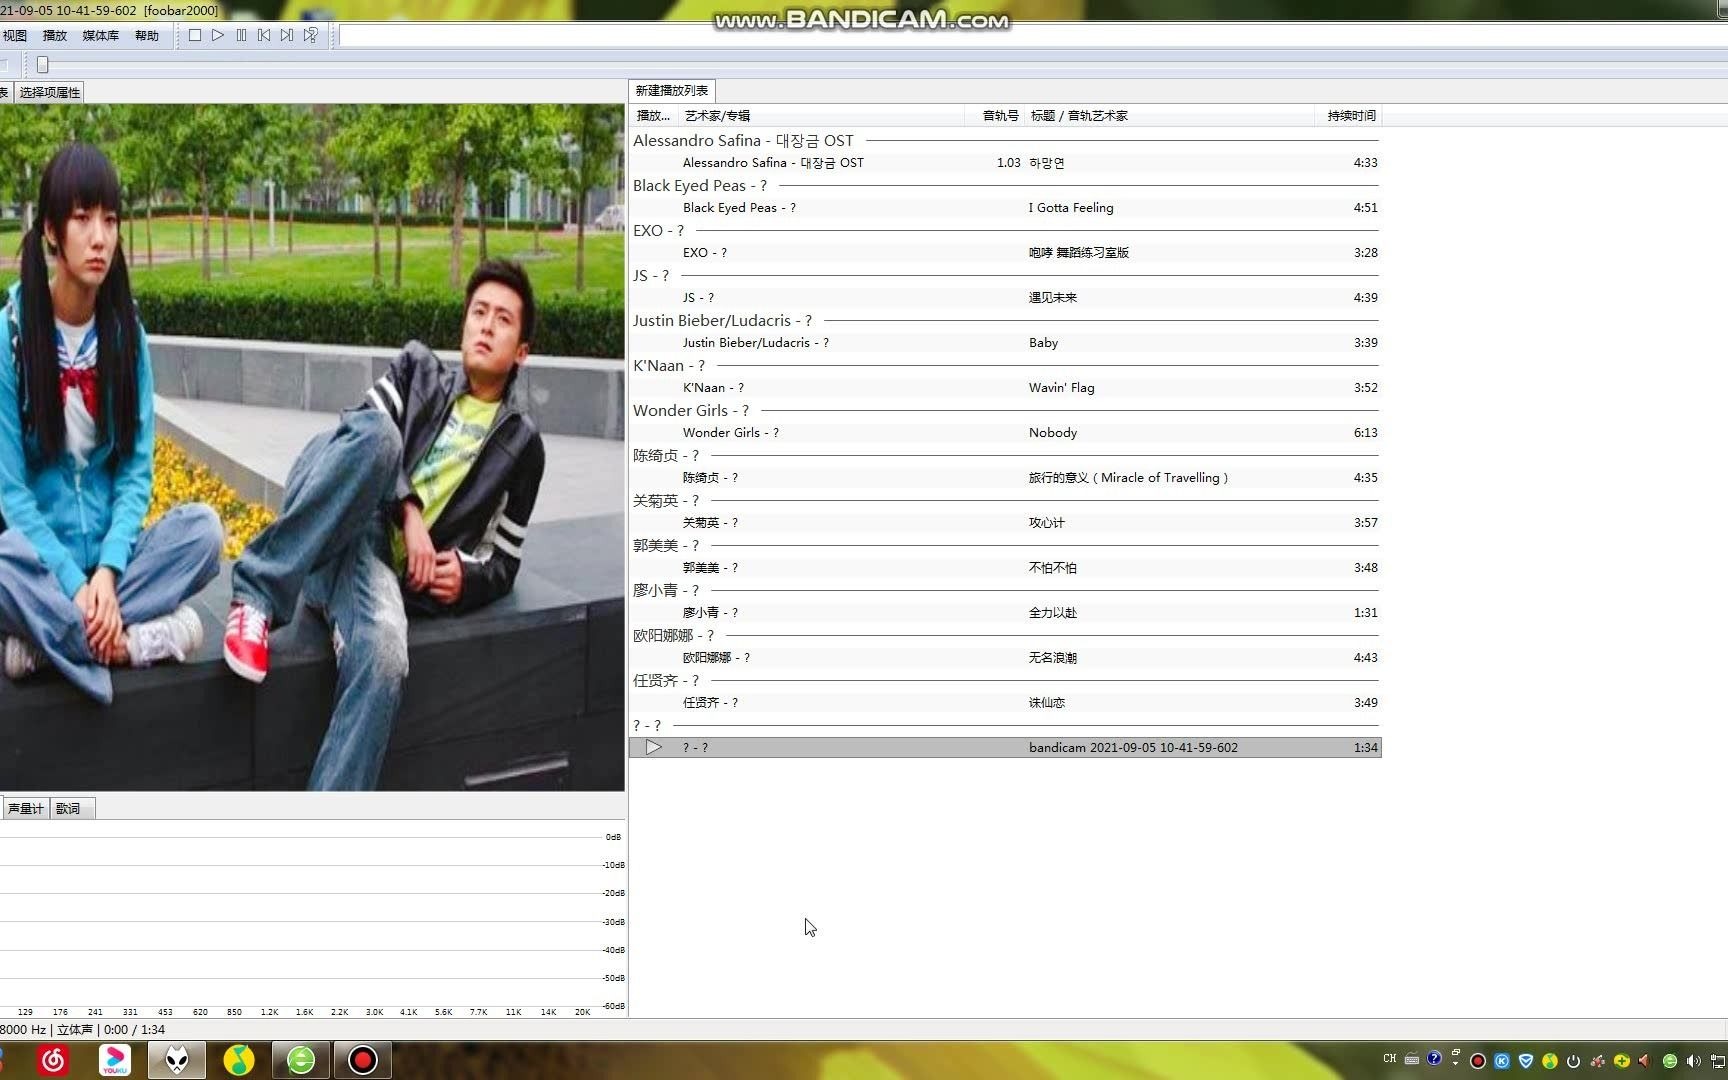
Task: Click the Justin Bieber/Ludacris group header
Action: (x=1005, y=321)
